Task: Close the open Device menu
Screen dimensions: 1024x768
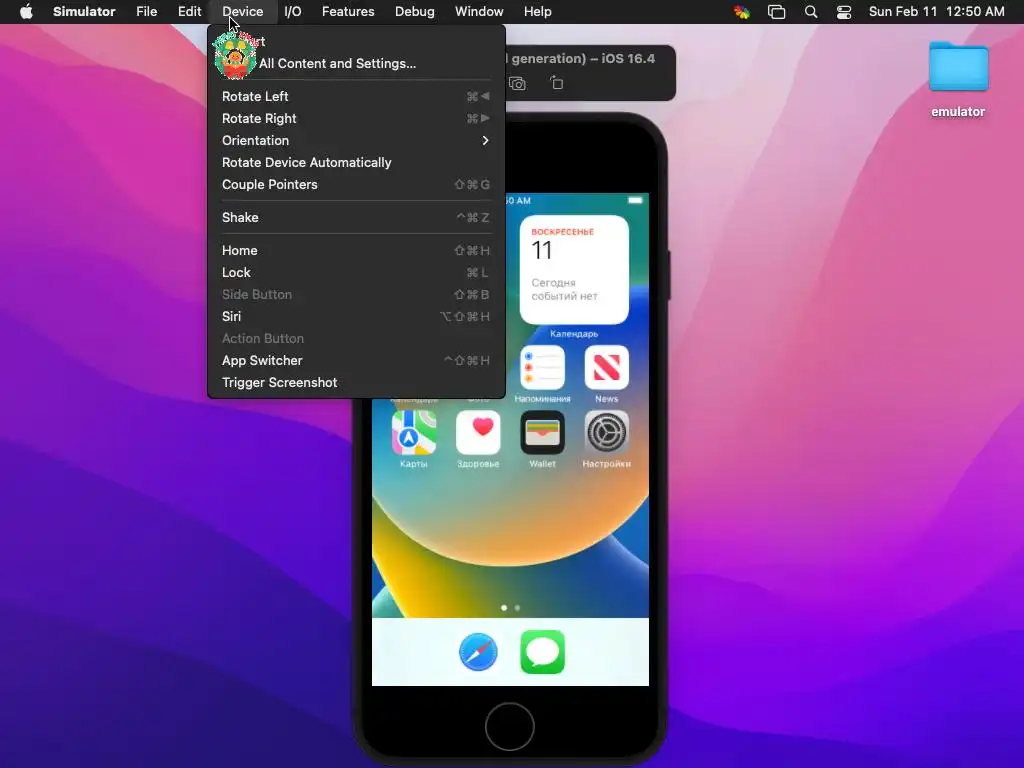Action: (x=242, y=12)
